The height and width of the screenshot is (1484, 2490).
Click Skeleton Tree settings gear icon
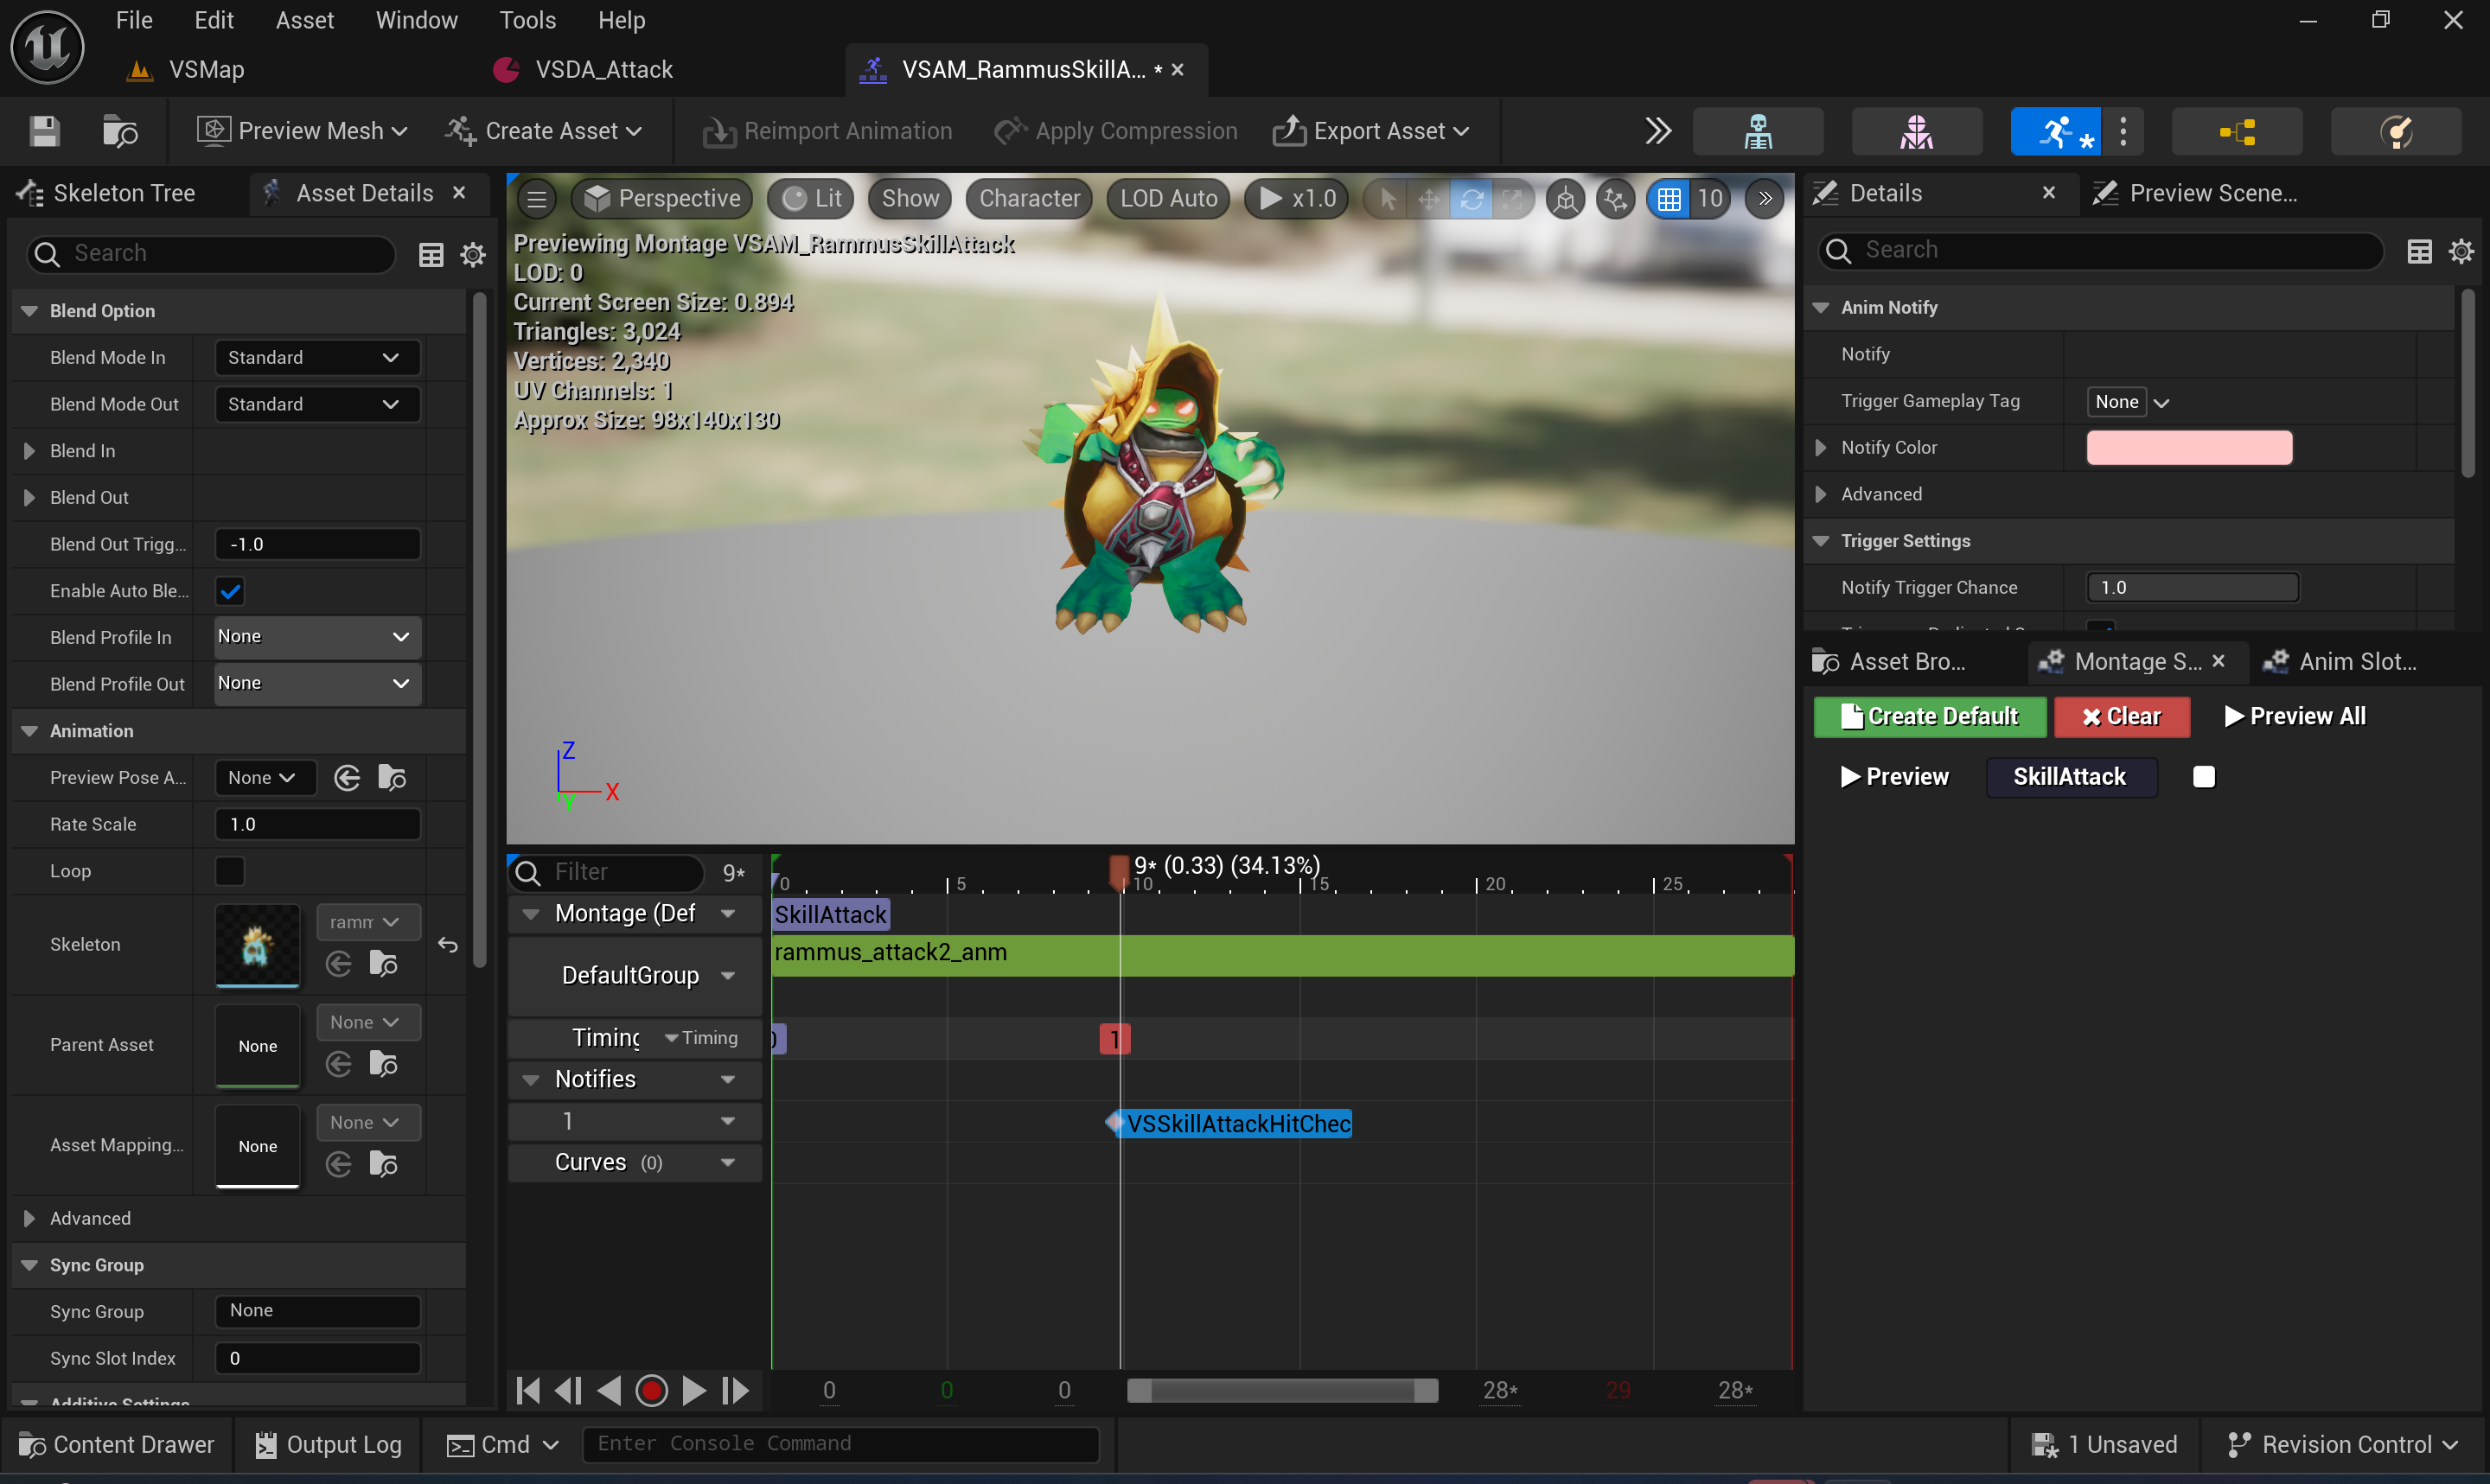472,254
